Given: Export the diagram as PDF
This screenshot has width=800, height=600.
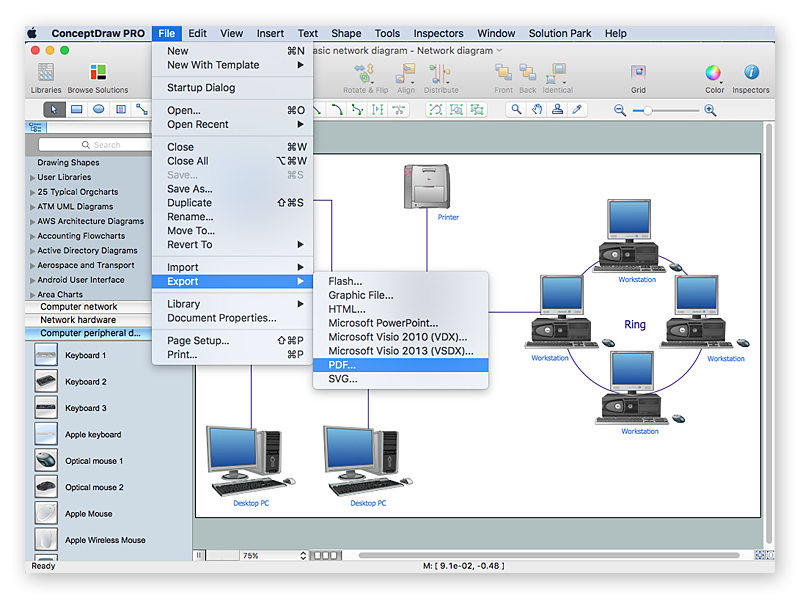Looking at the screenshot, I should pos(341,365).
